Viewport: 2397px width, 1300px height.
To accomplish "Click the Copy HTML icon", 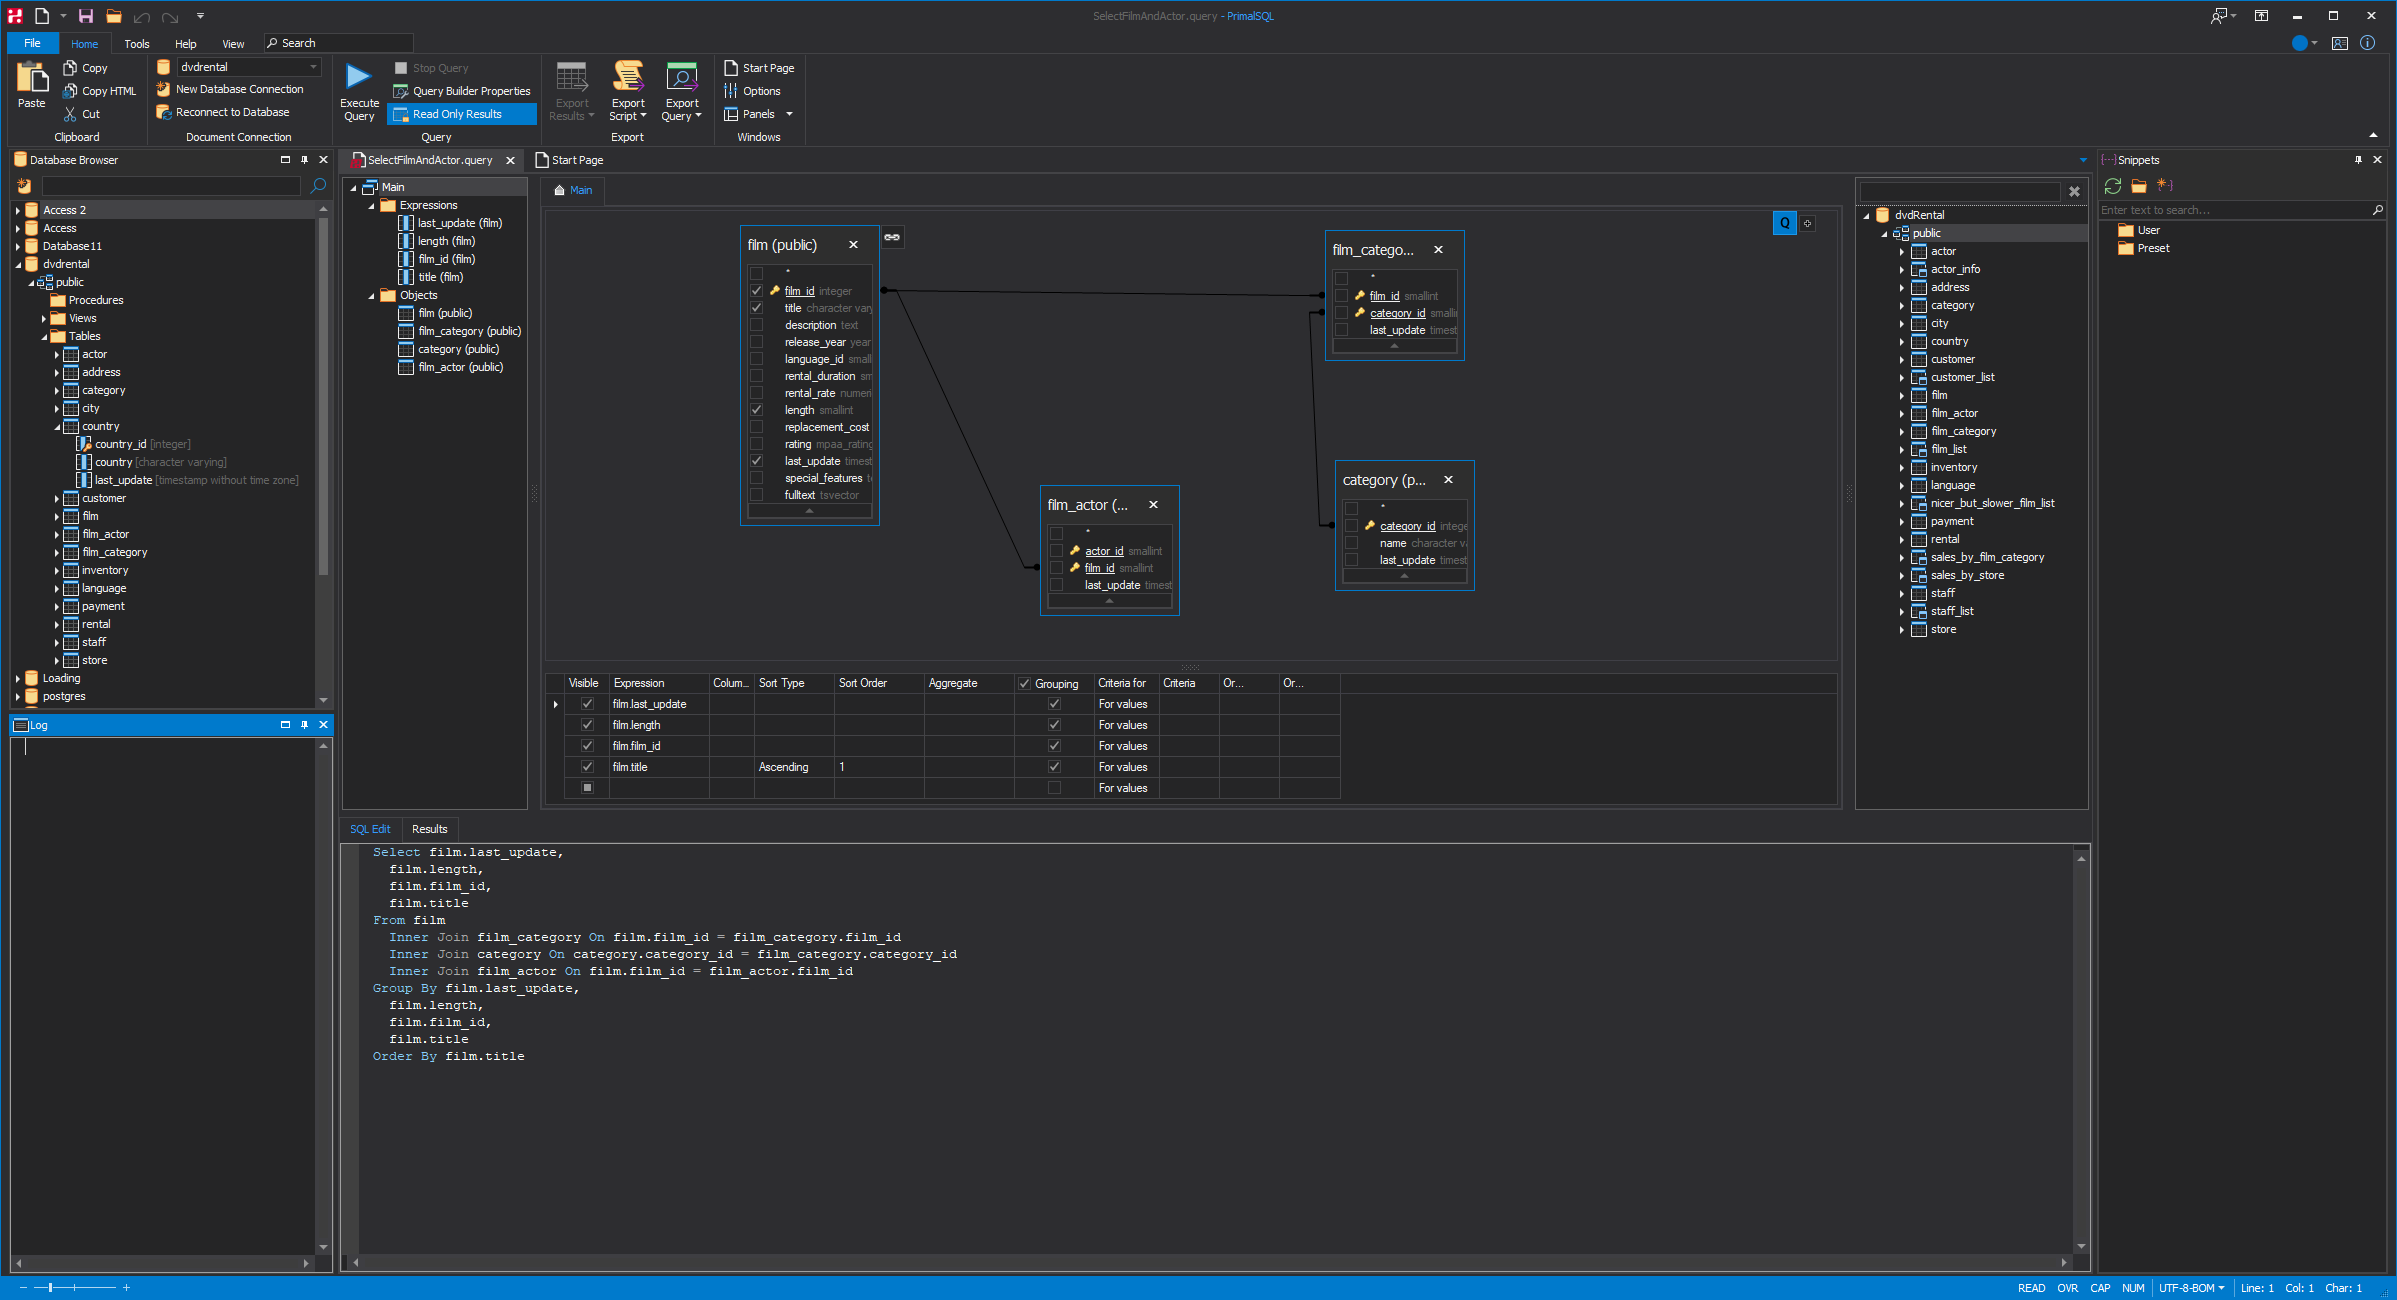I will (x=70, y=91).
